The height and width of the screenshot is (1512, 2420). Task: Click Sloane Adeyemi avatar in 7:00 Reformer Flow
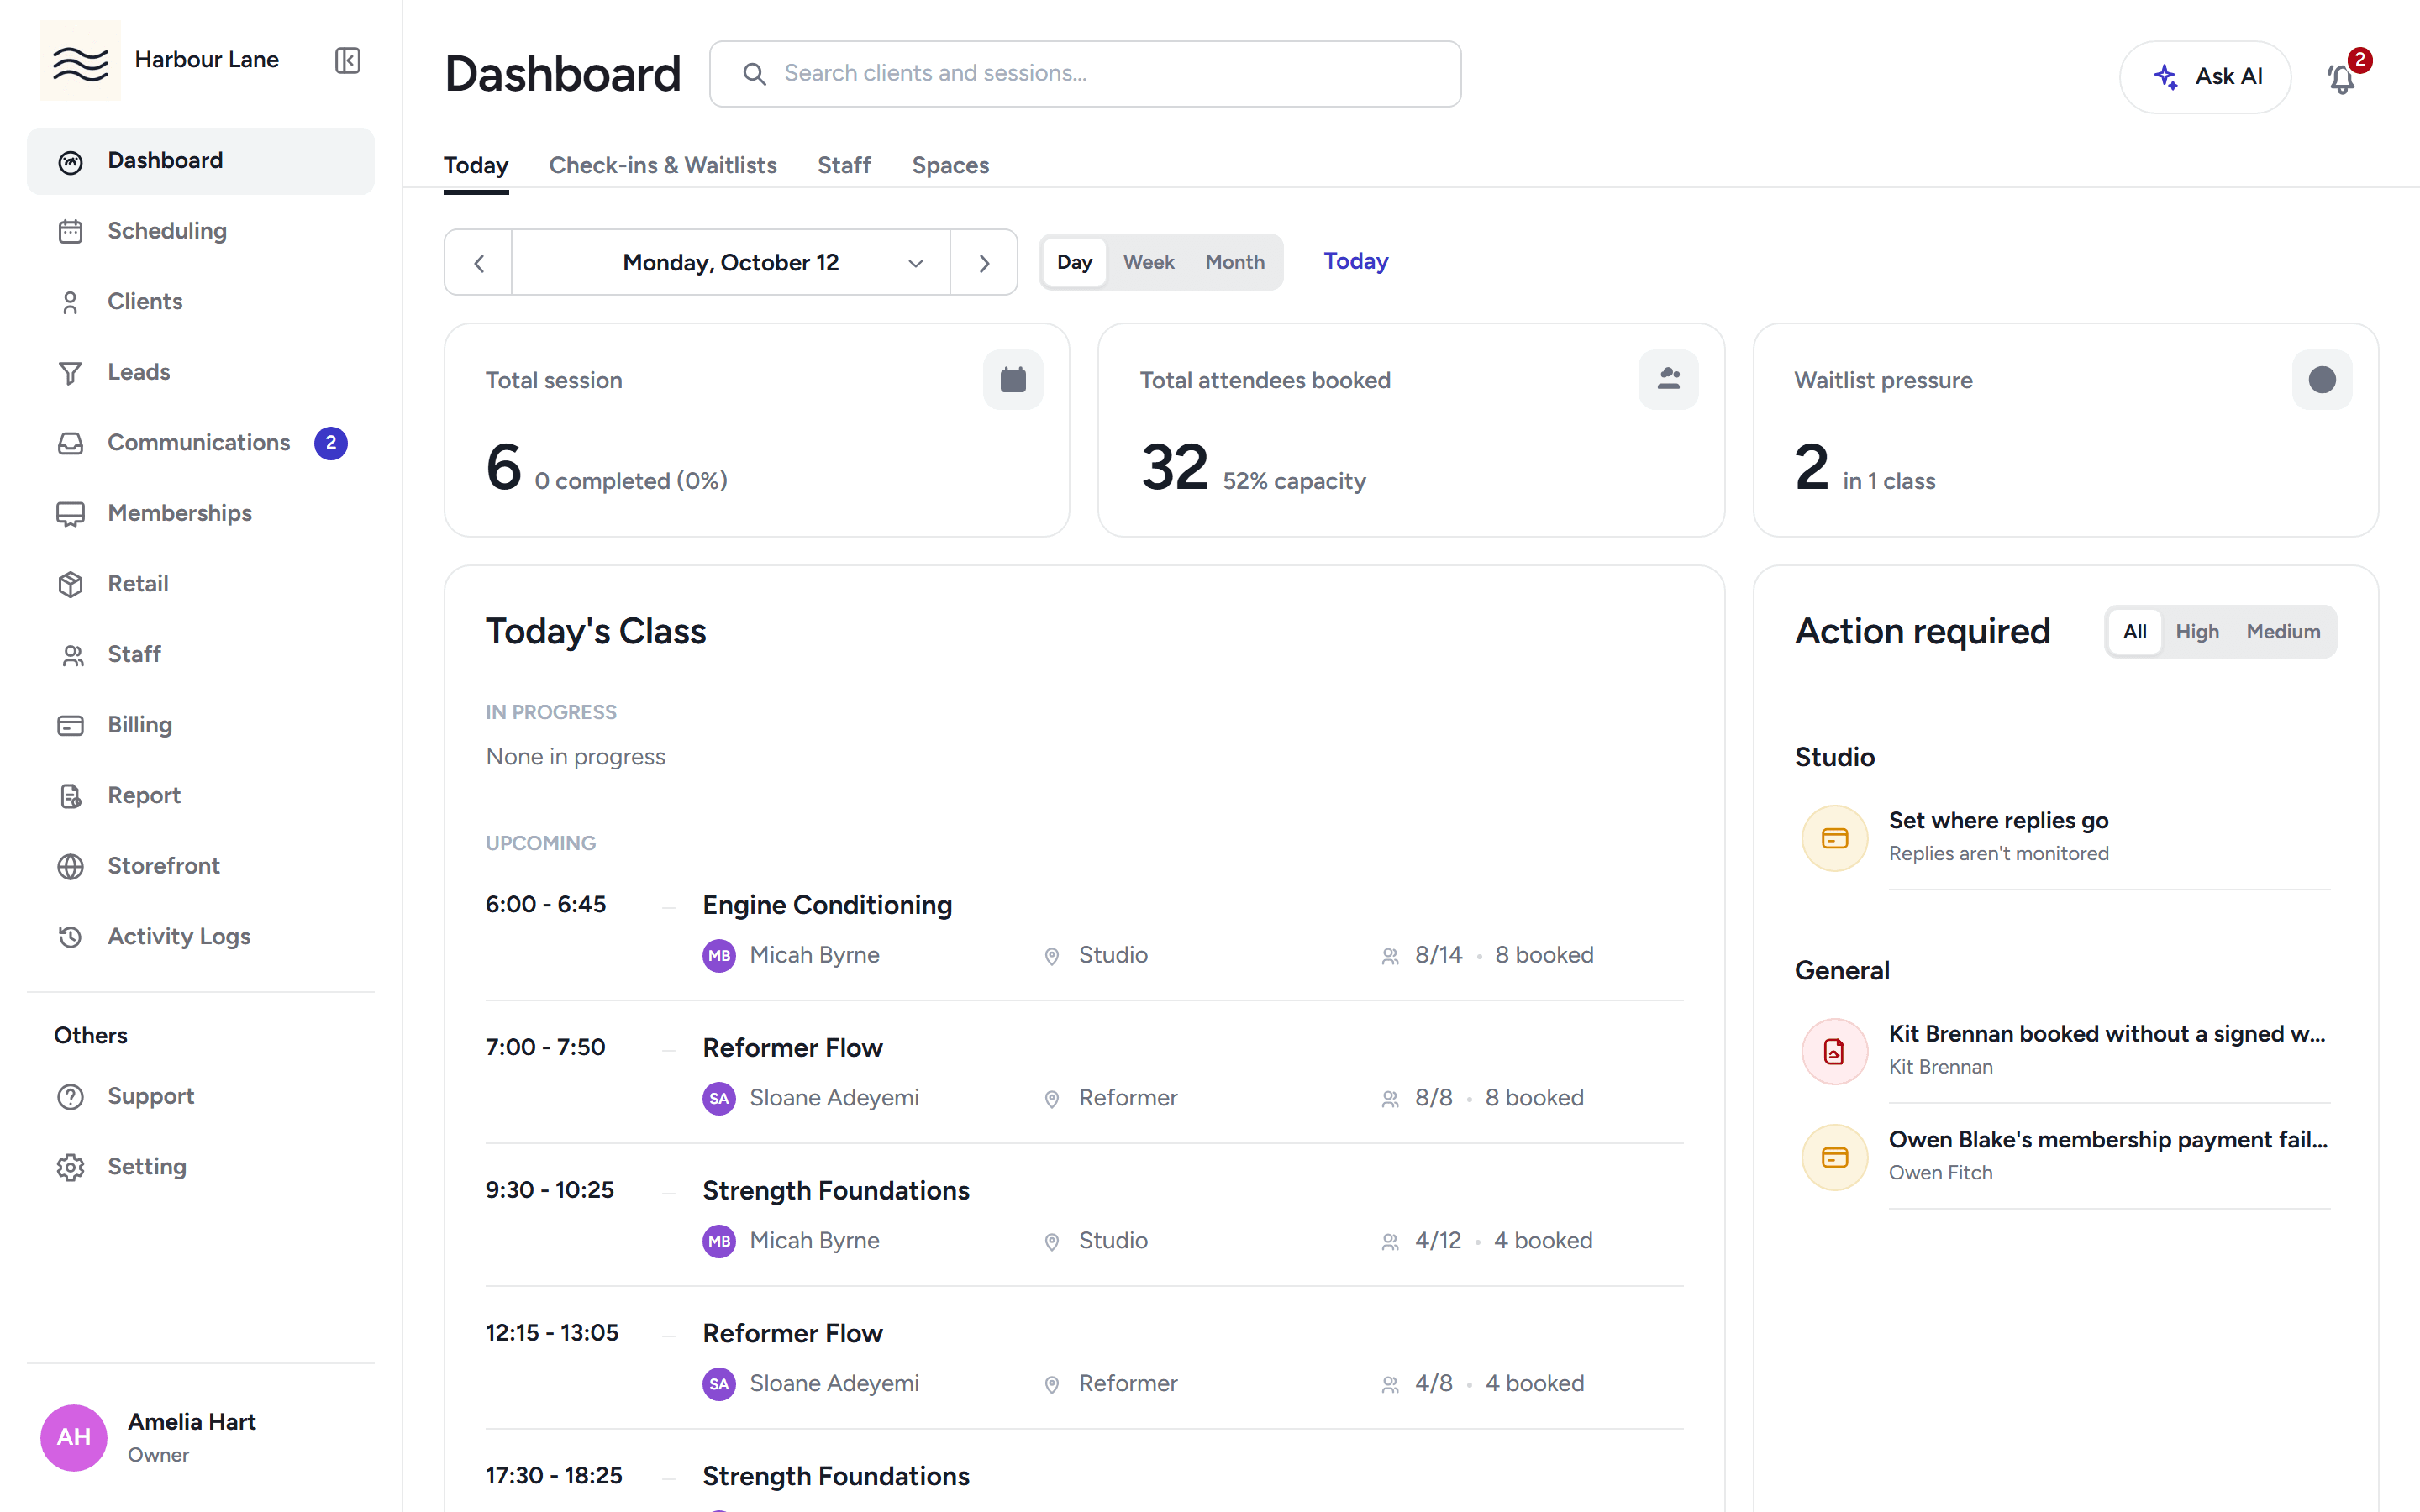pos(719,1099)
